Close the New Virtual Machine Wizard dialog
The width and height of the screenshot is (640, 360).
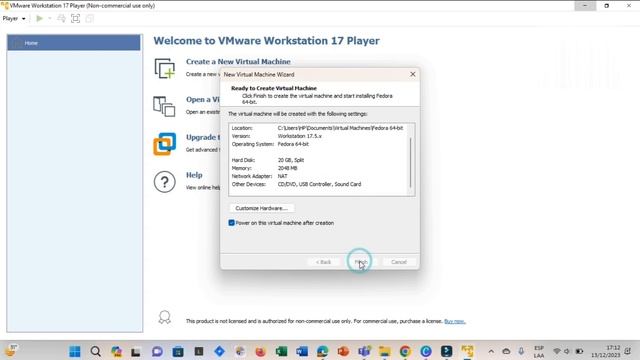413,74
